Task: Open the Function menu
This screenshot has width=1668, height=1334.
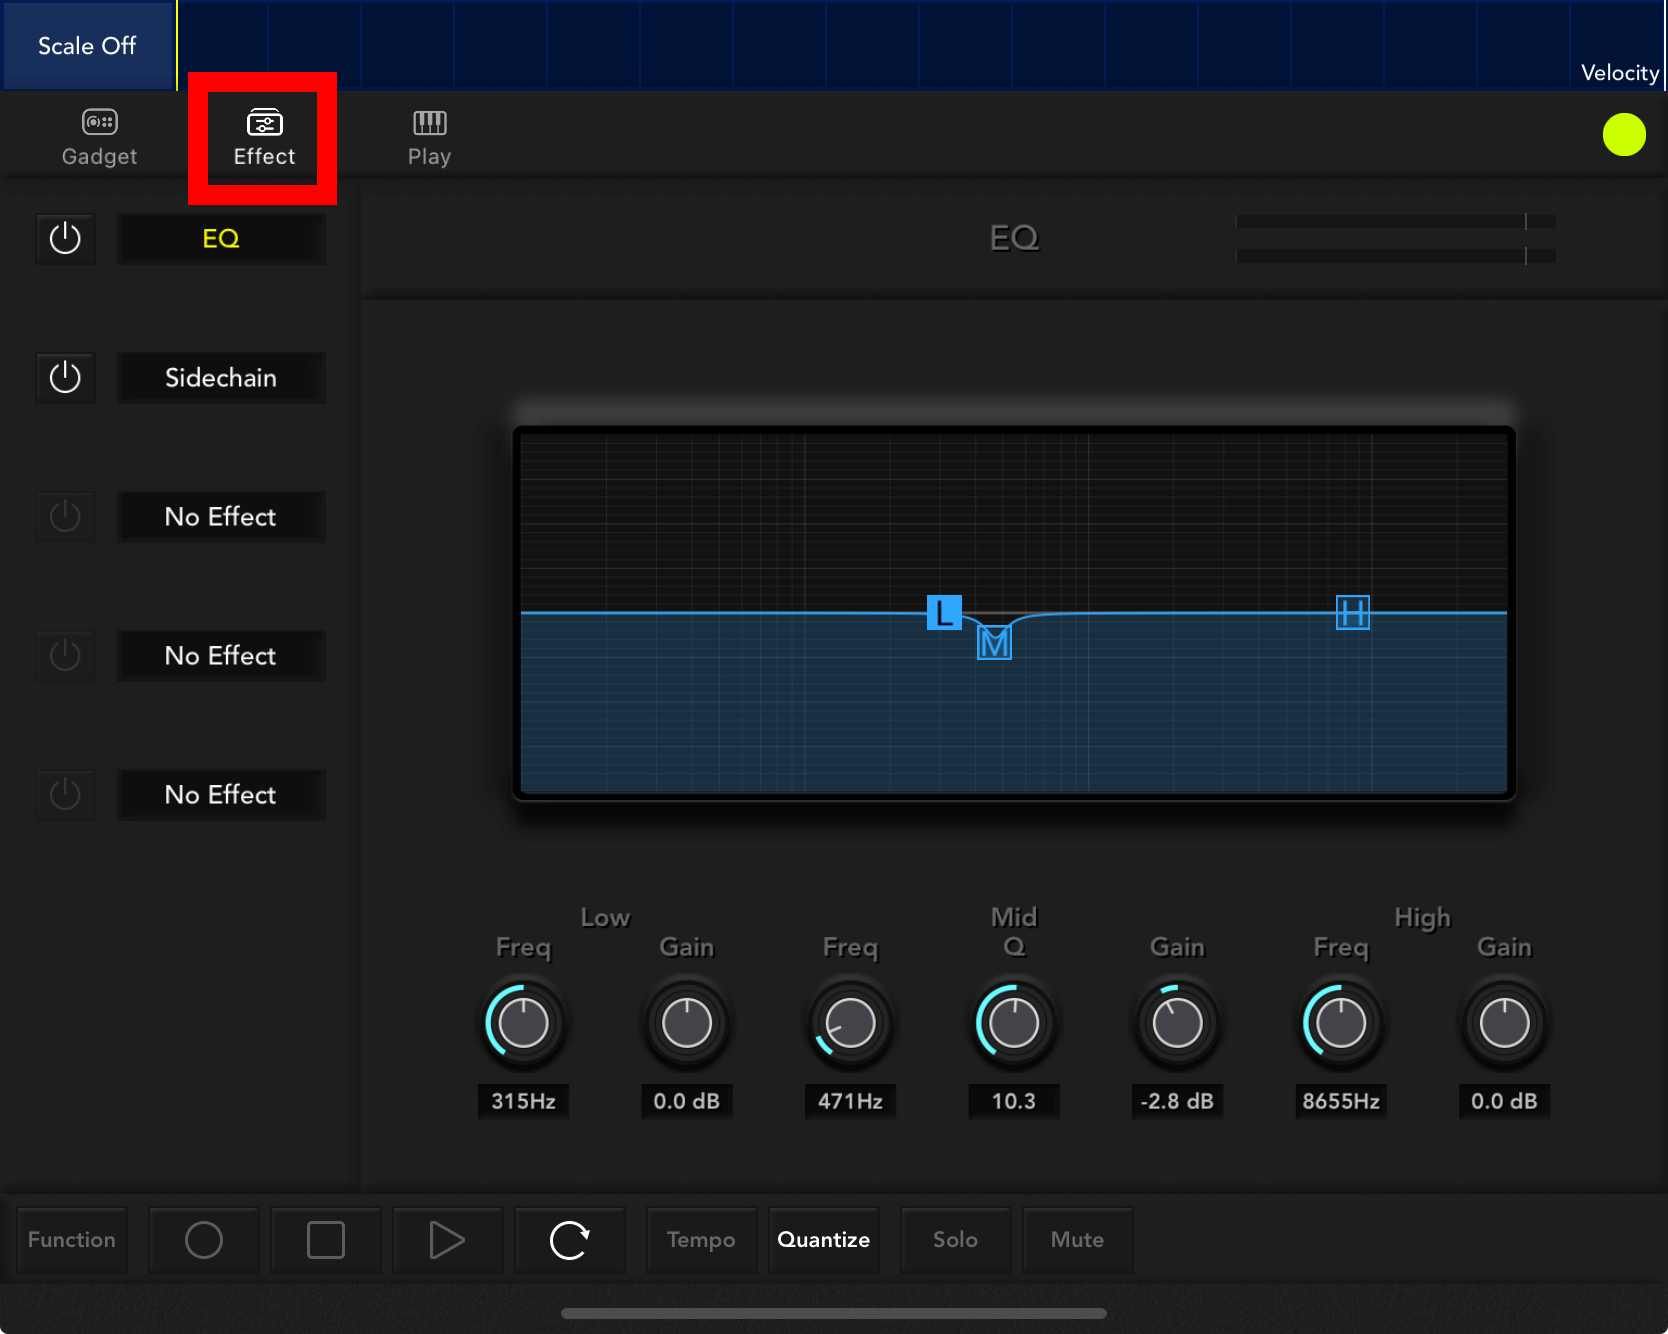Action: click(72, 1240)
